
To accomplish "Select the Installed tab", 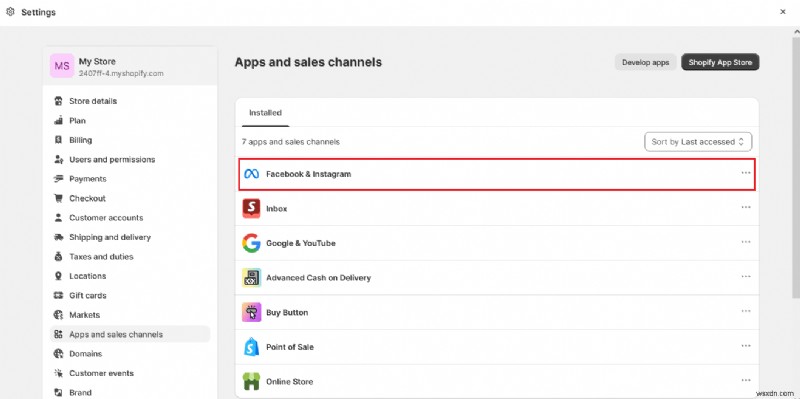I will (x=265, y=113).
